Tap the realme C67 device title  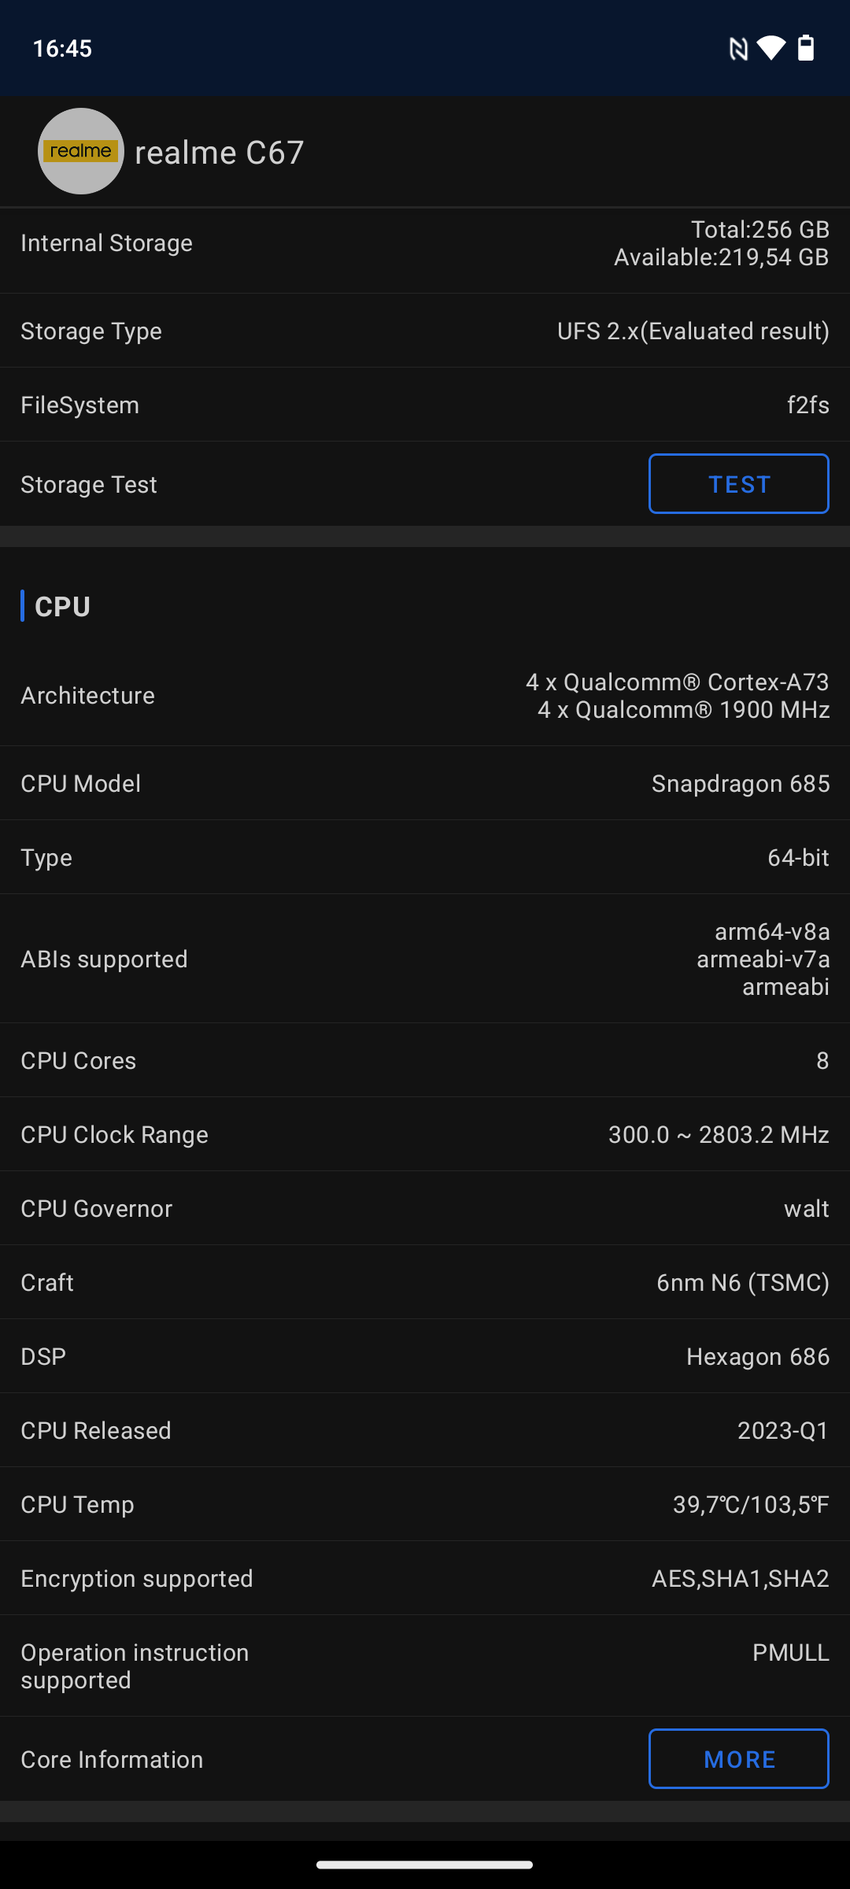coord(219,152)
